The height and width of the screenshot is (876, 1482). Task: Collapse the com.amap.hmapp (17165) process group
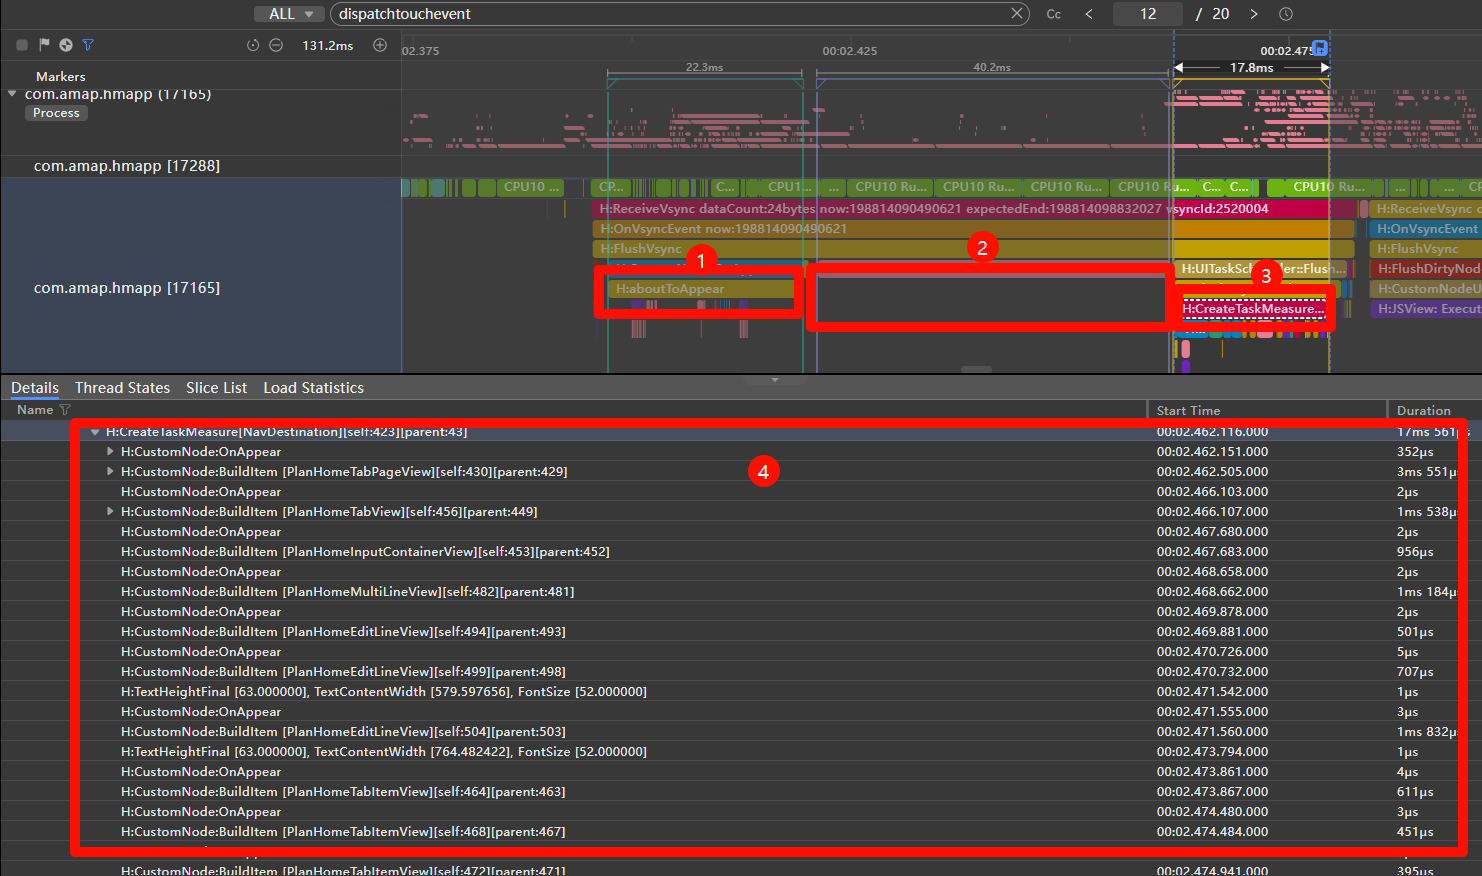(12, 94)
